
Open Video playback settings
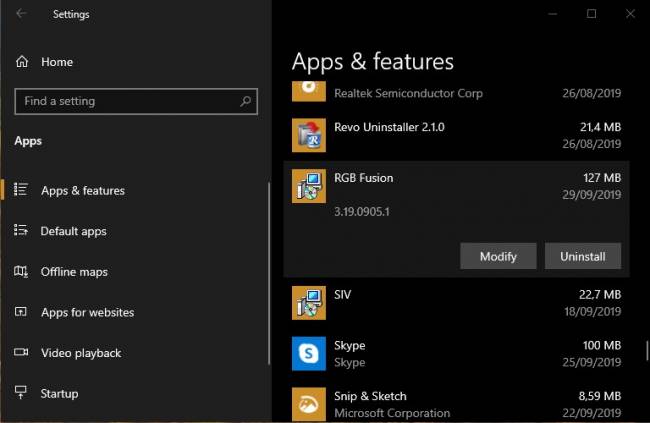(x=80, y=353)
